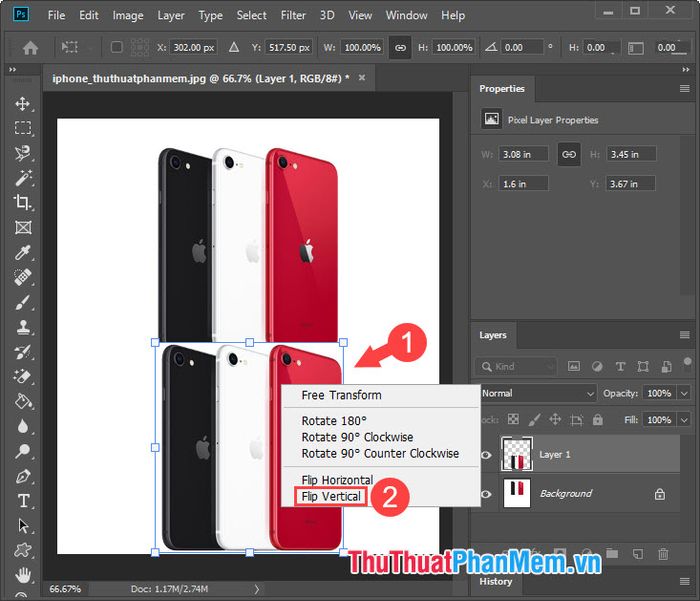Select the Spot Healing Brush tool

coord(22,277)
